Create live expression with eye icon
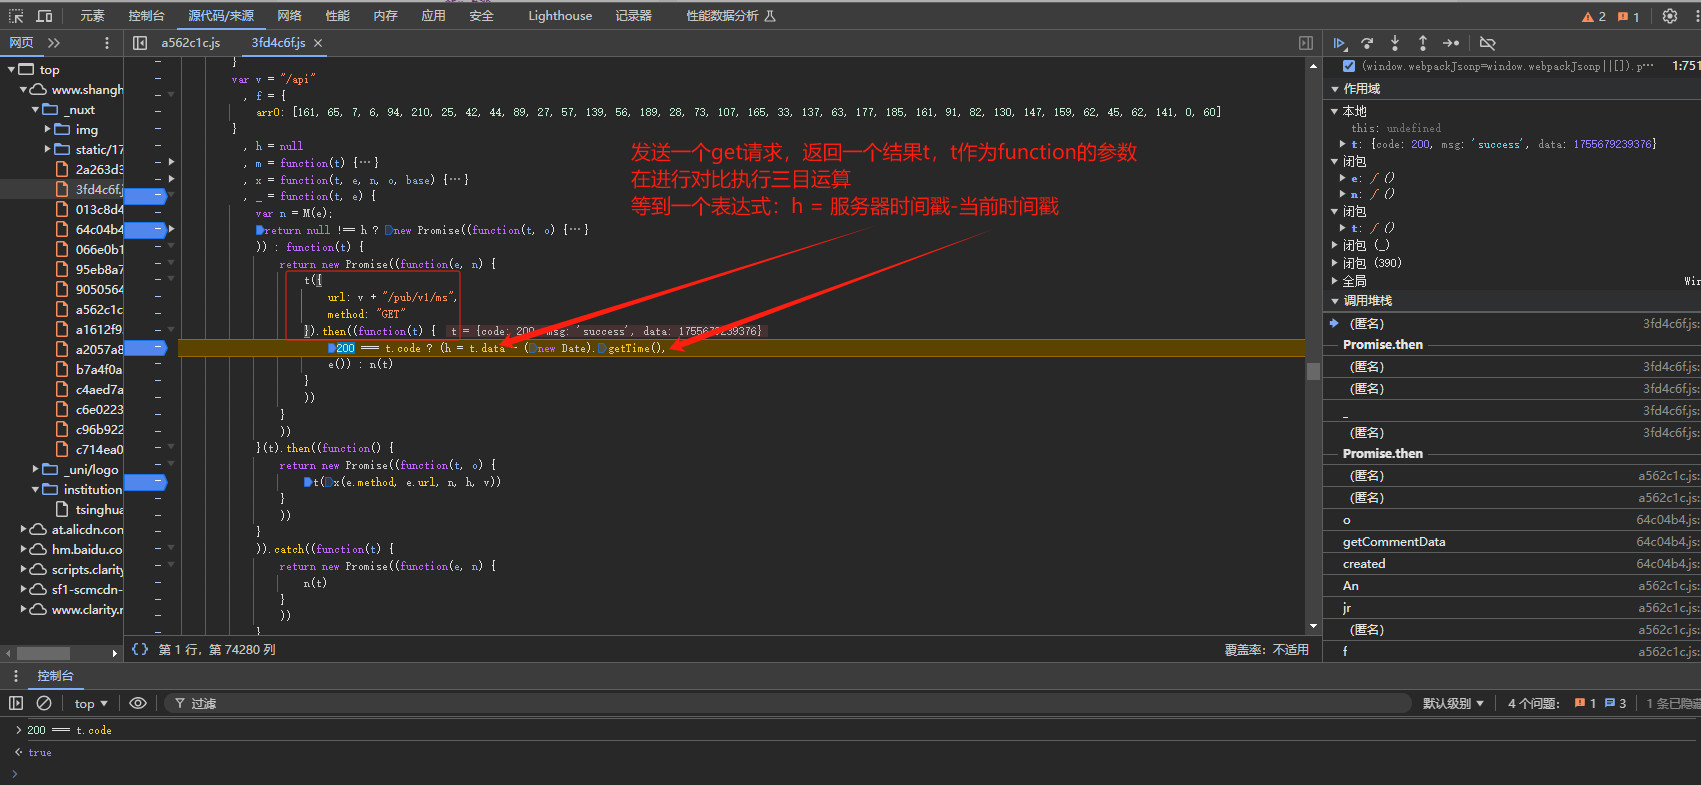Screen dimensions: 1701x785 click(138, 703)
